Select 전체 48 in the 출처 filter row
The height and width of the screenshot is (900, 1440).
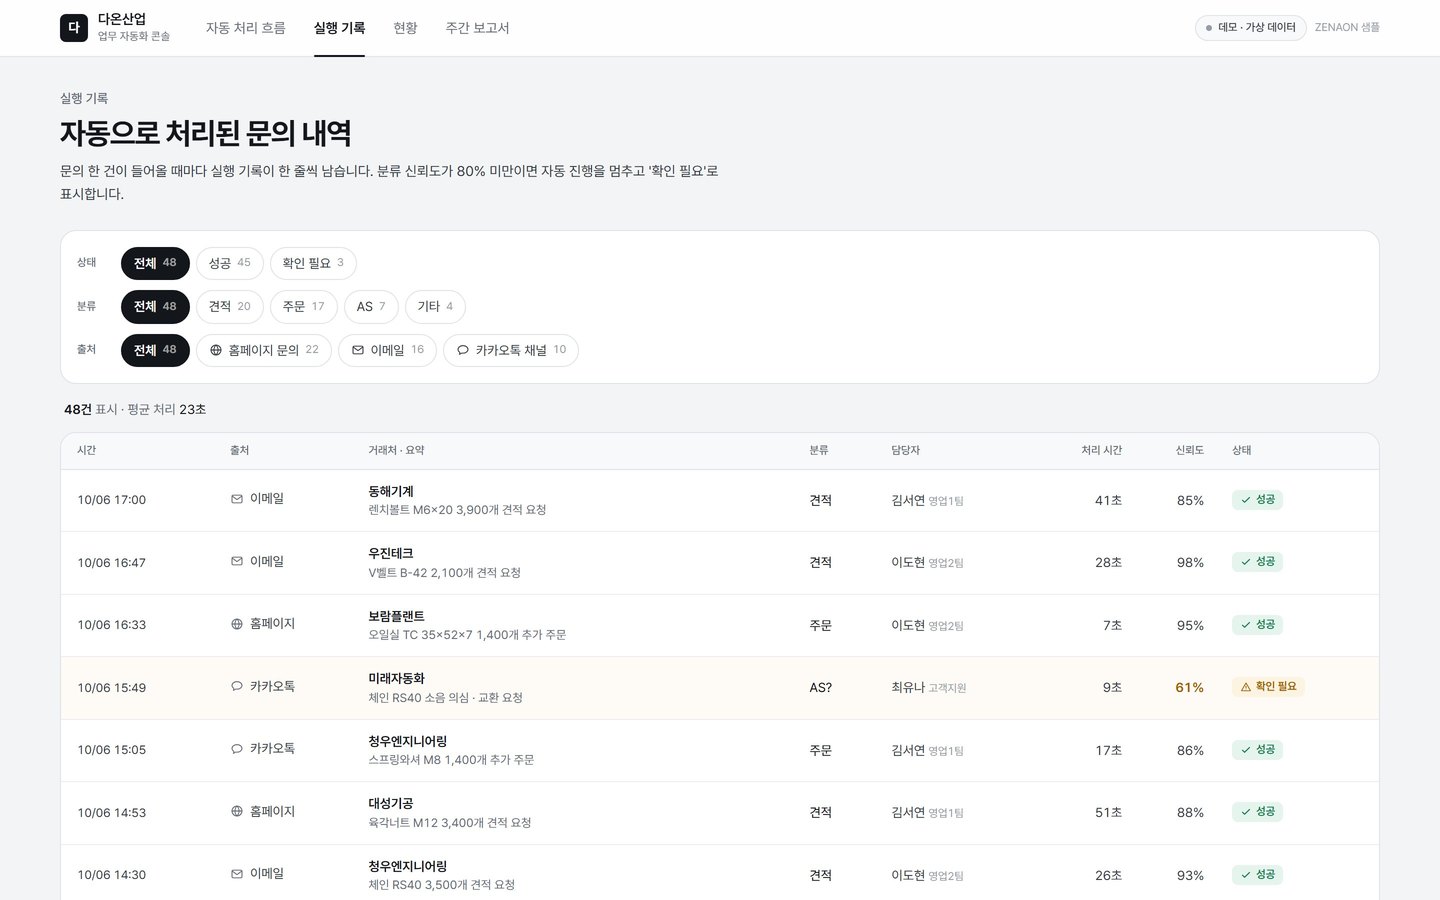155,350
